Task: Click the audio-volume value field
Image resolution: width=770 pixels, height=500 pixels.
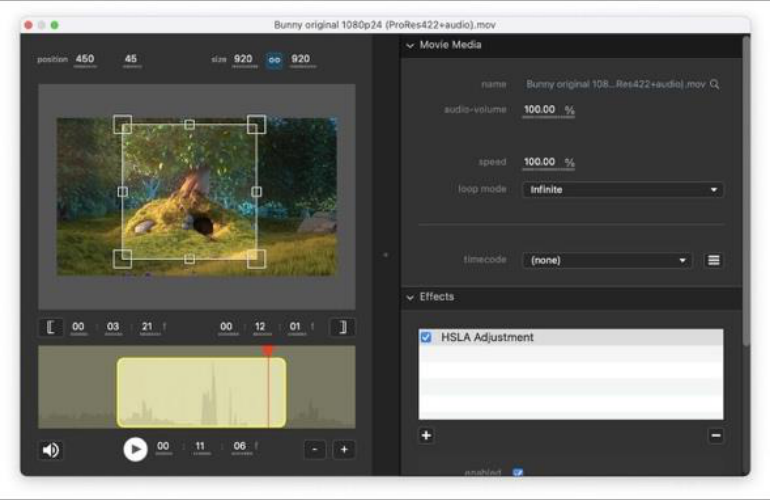Action: click(x=540, y=110)
